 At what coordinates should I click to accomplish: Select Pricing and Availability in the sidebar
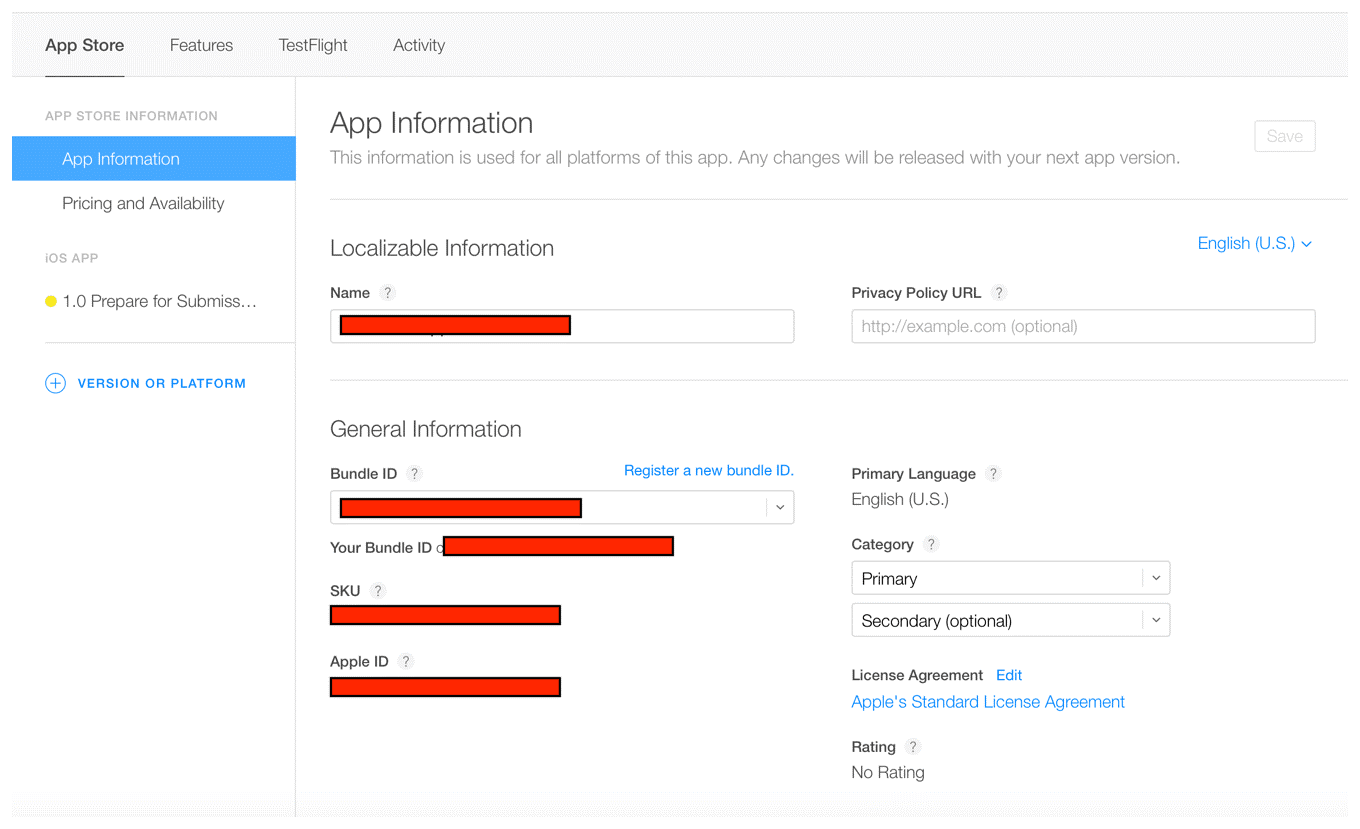coord(143,203)
